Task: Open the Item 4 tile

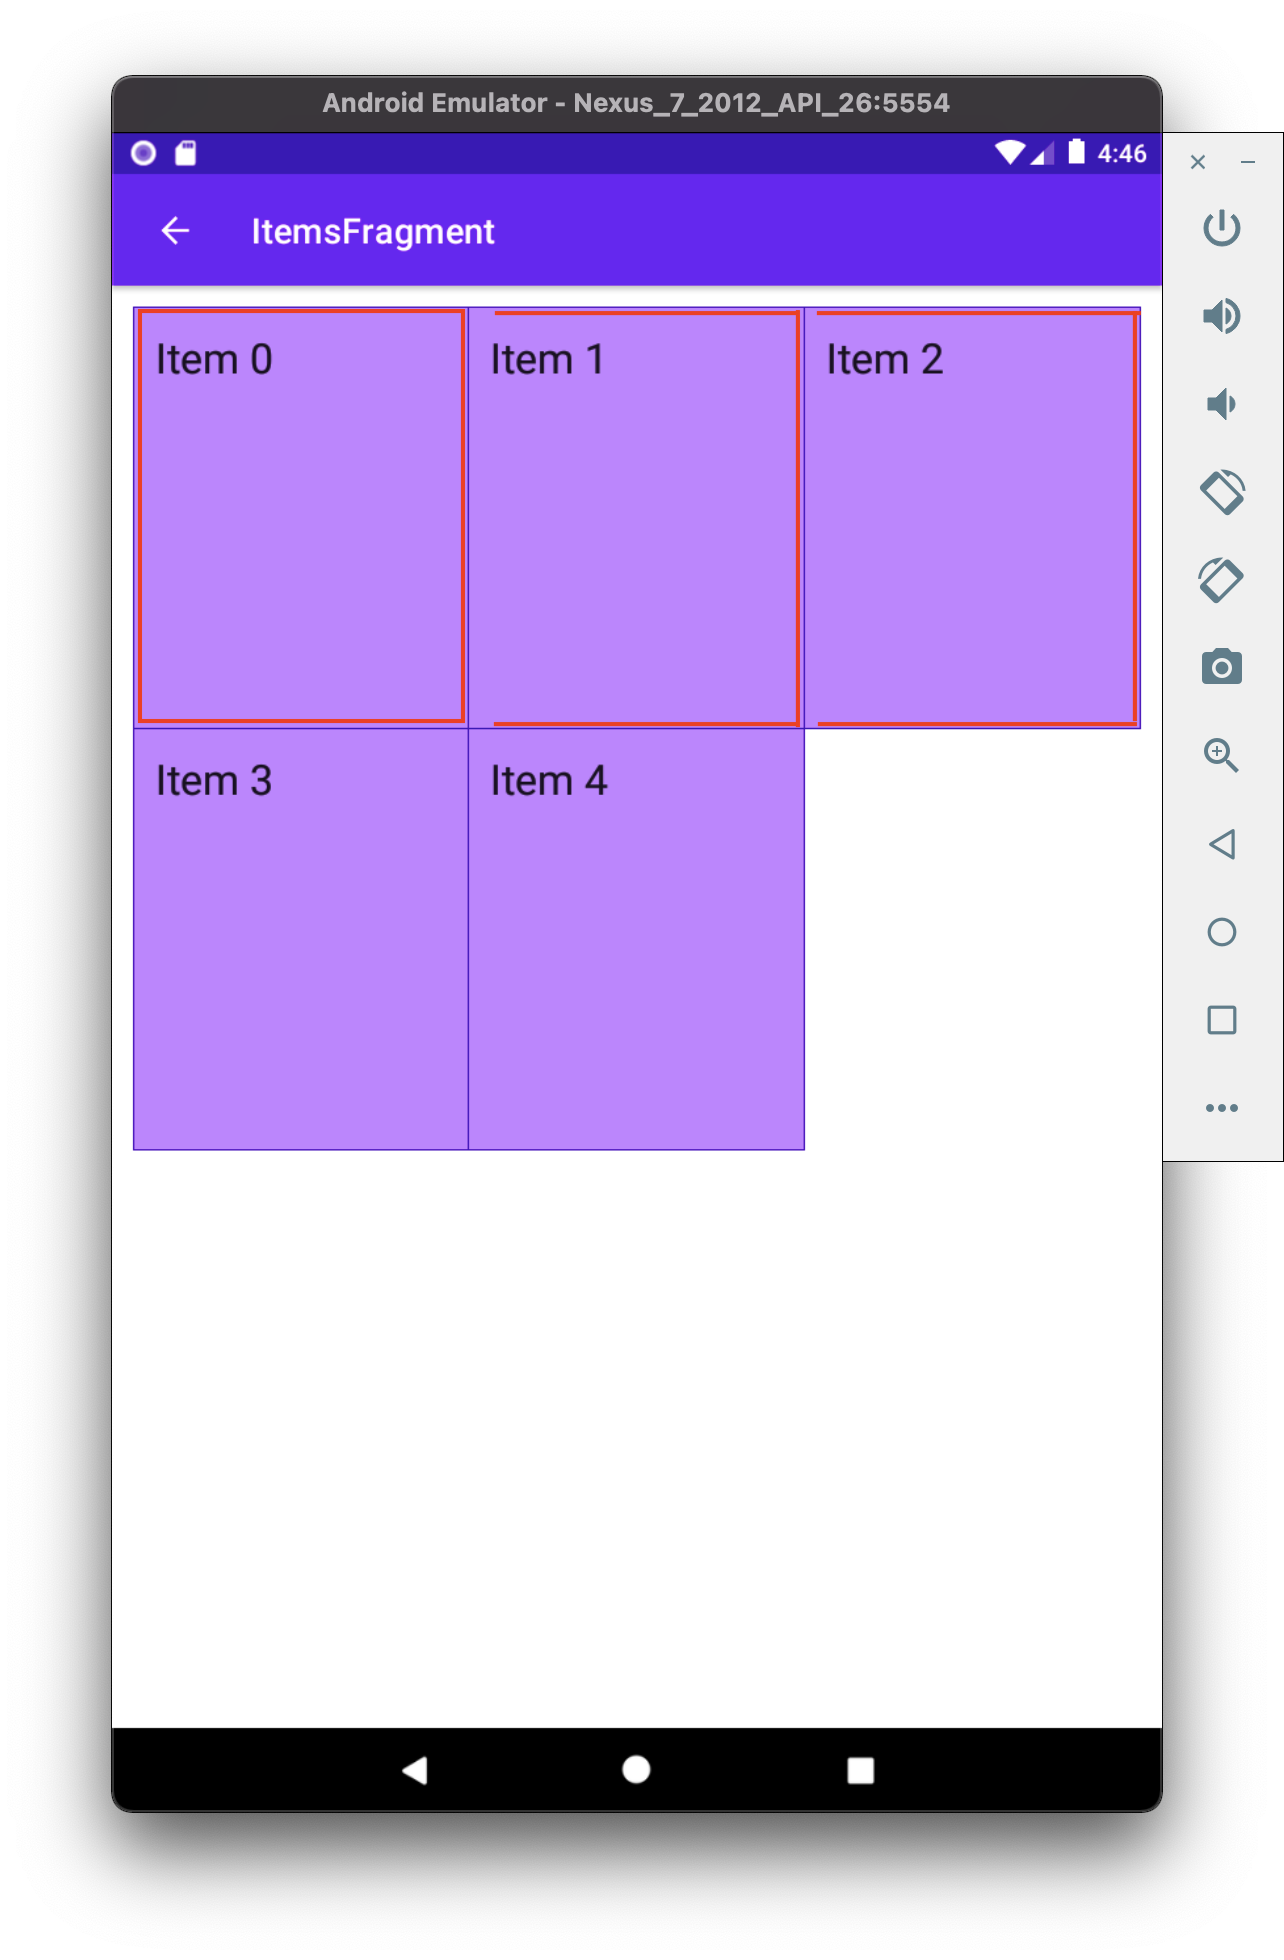Action: coord(636,939)
